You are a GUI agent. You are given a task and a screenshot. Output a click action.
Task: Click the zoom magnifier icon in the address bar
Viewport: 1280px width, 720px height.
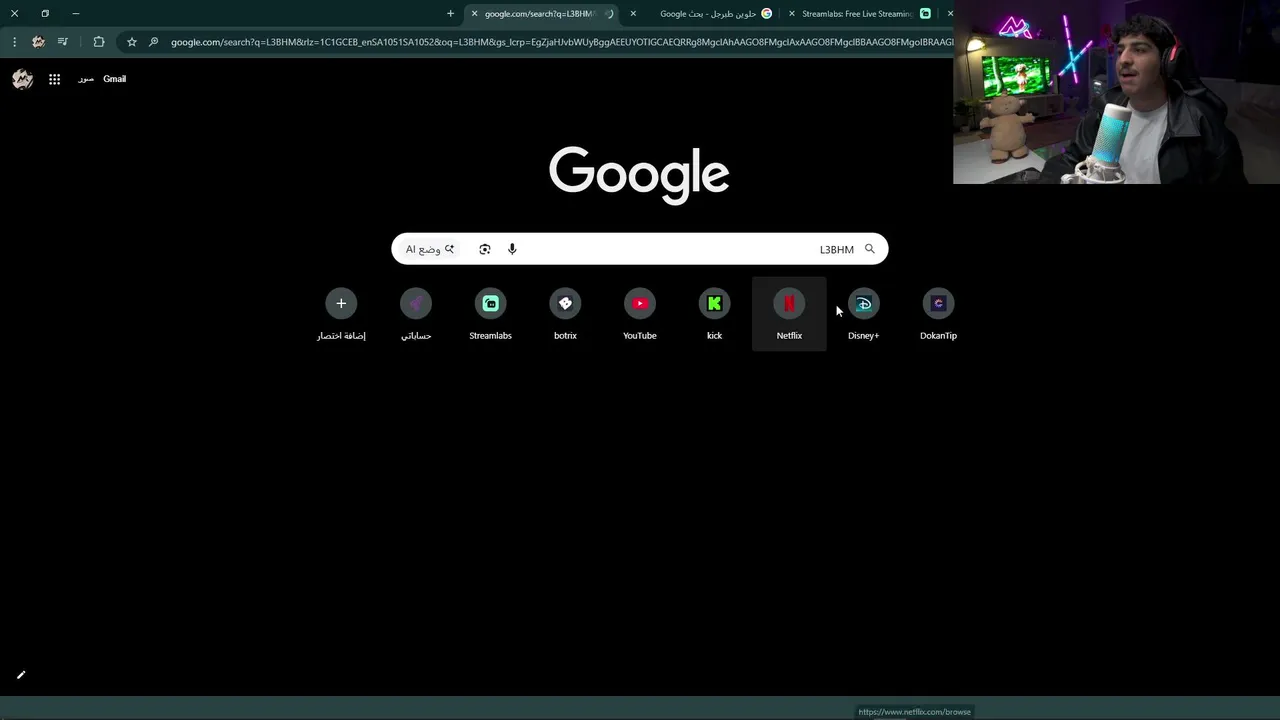click(x=153, y=42)
